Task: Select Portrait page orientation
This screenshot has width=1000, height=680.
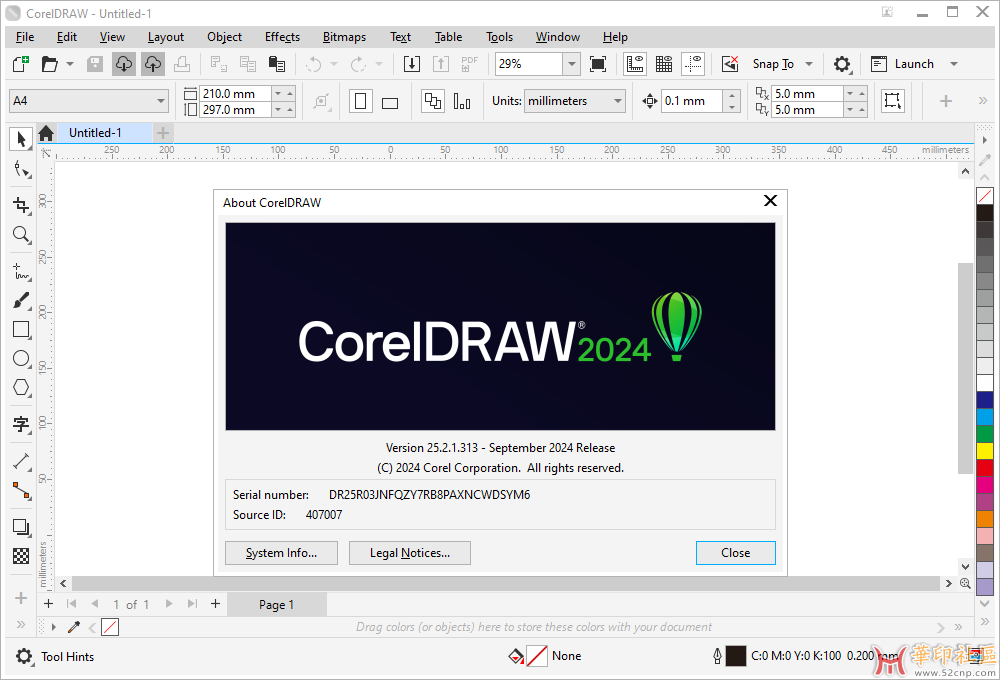Action: click(x=360, y=101)
